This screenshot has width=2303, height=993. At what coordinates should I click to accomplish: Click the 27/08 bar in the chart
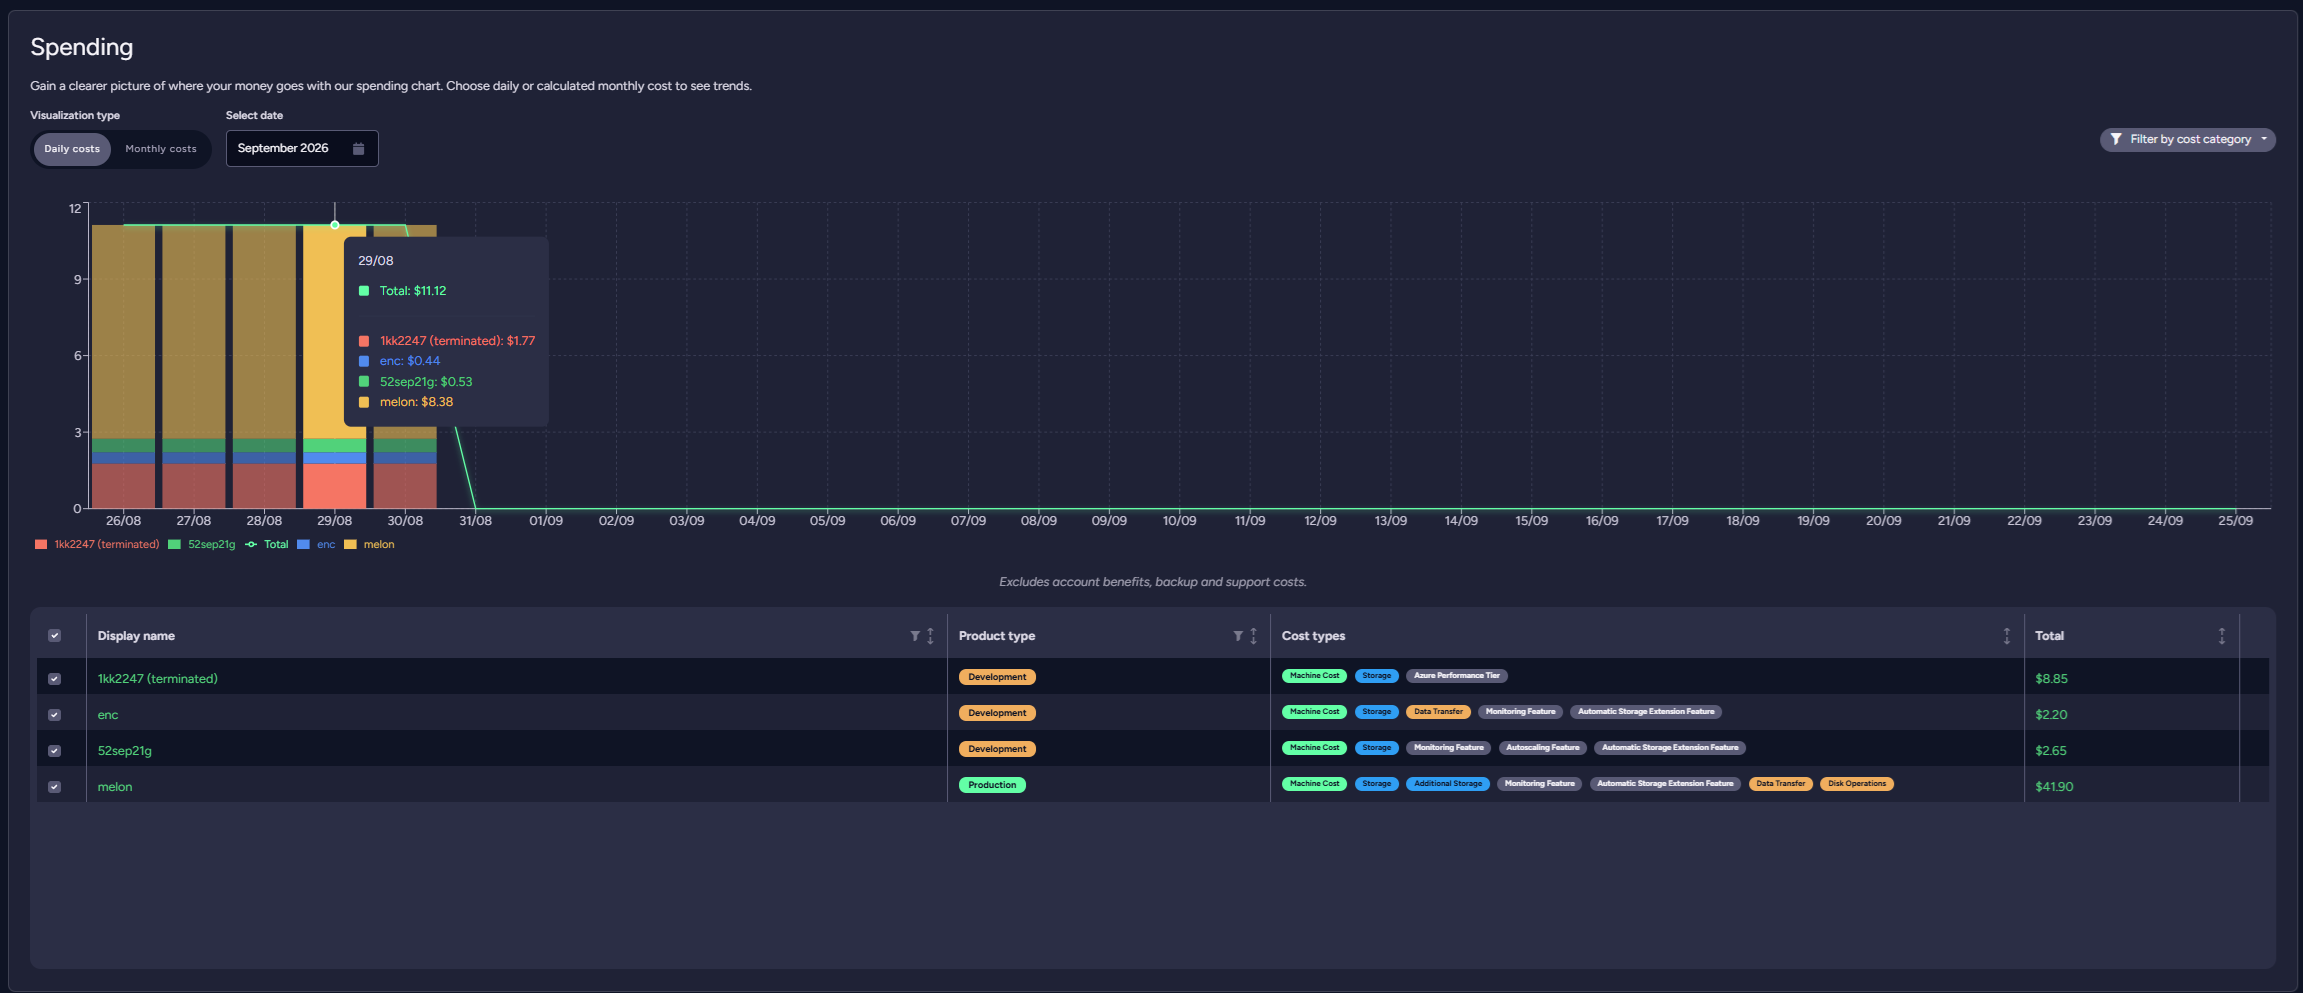coord(194,366)
